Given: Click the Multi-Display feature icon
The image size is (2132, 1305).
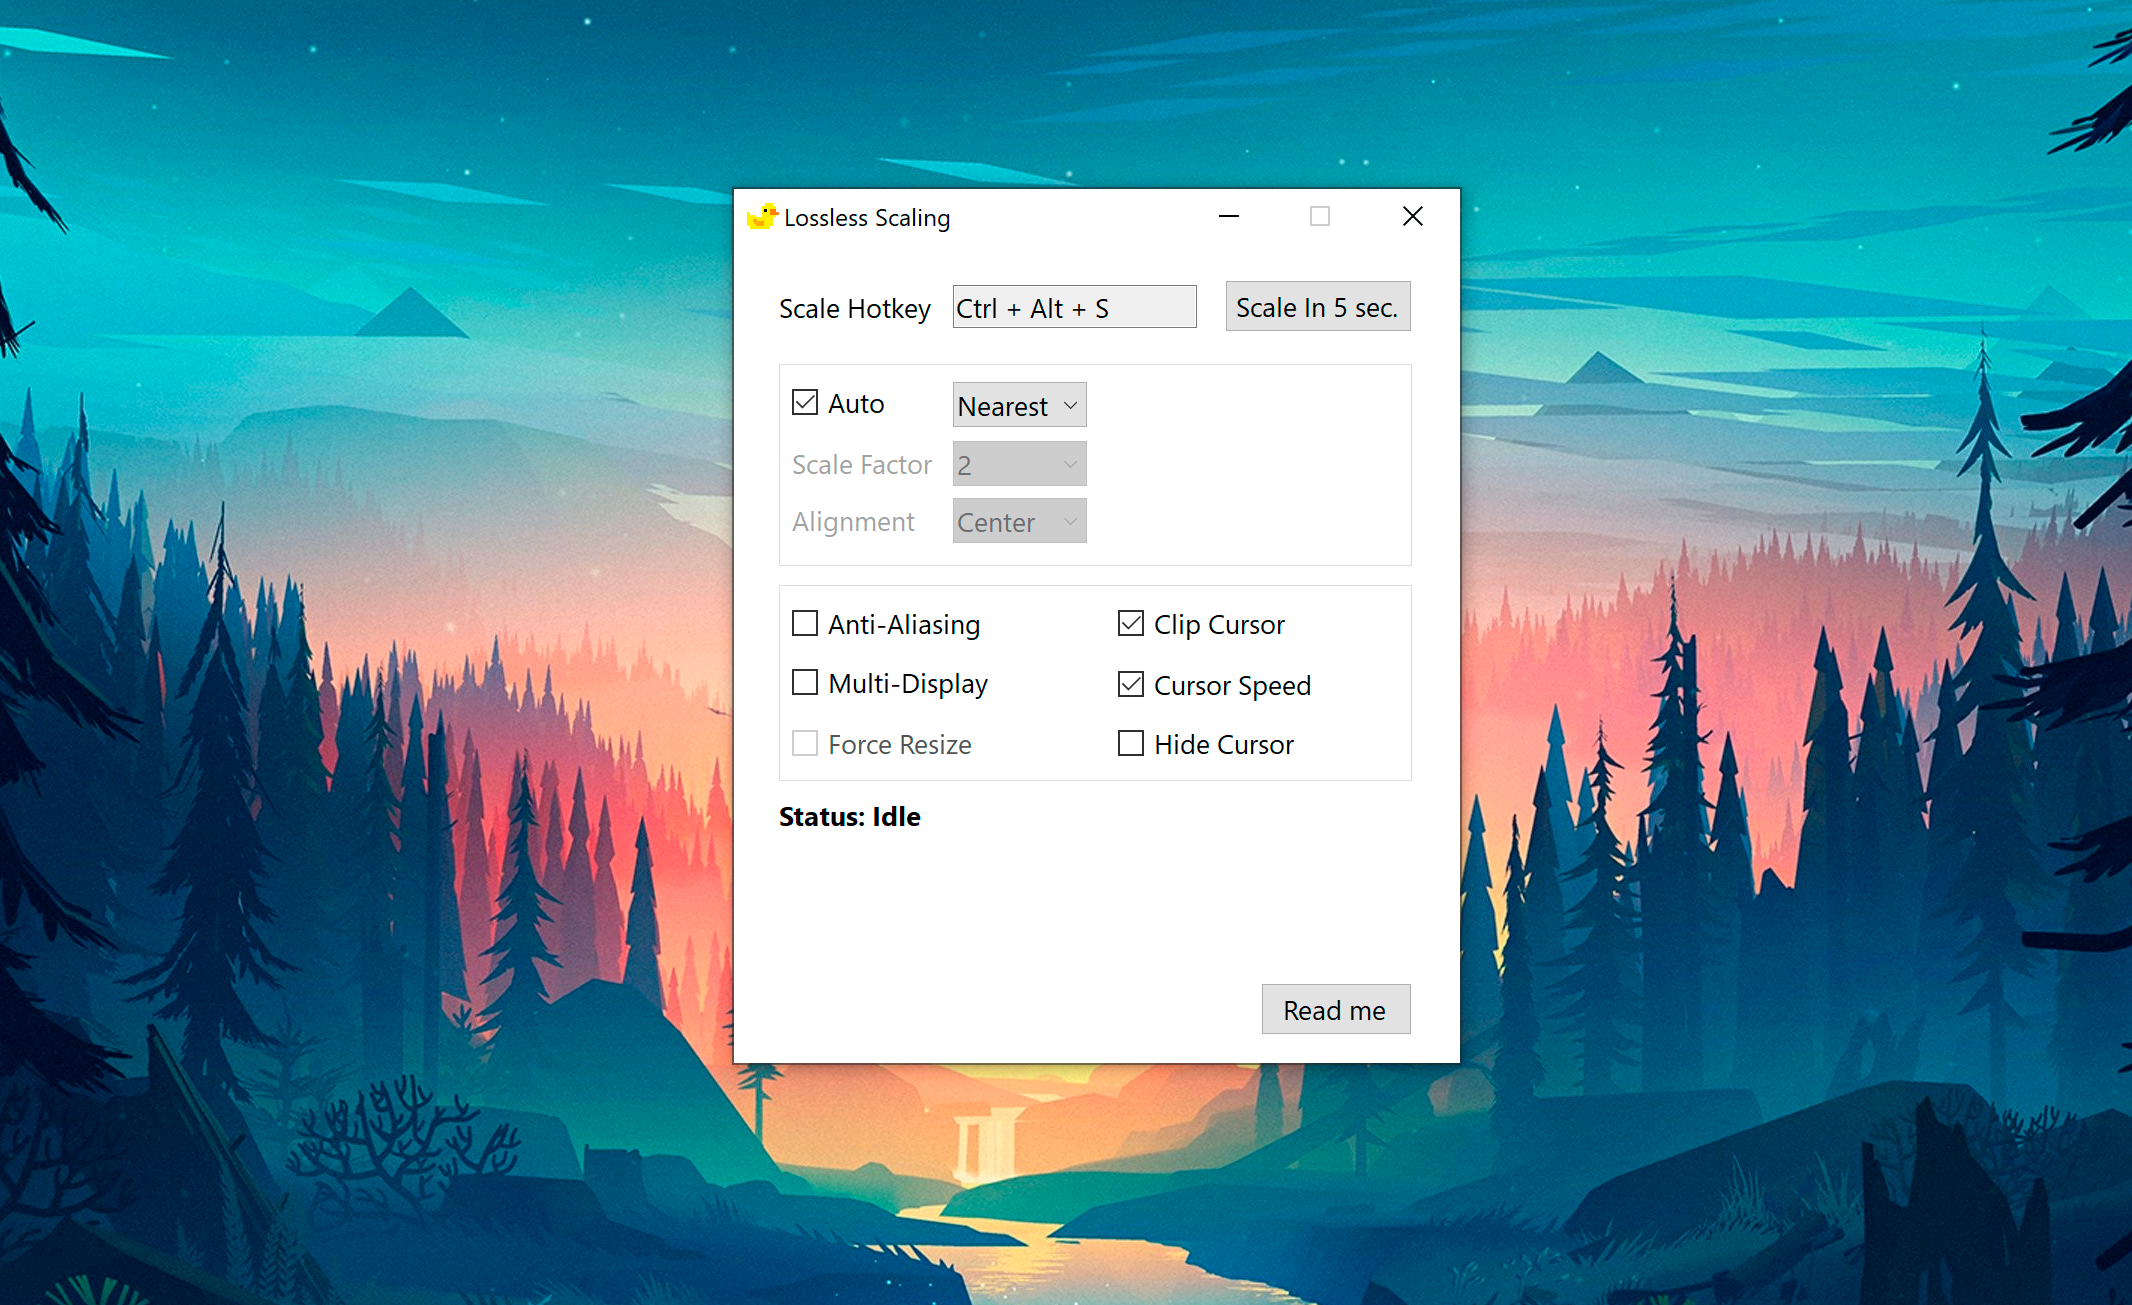Looking at the screenshot, I should pyautogui.click(x=803, y=684).
